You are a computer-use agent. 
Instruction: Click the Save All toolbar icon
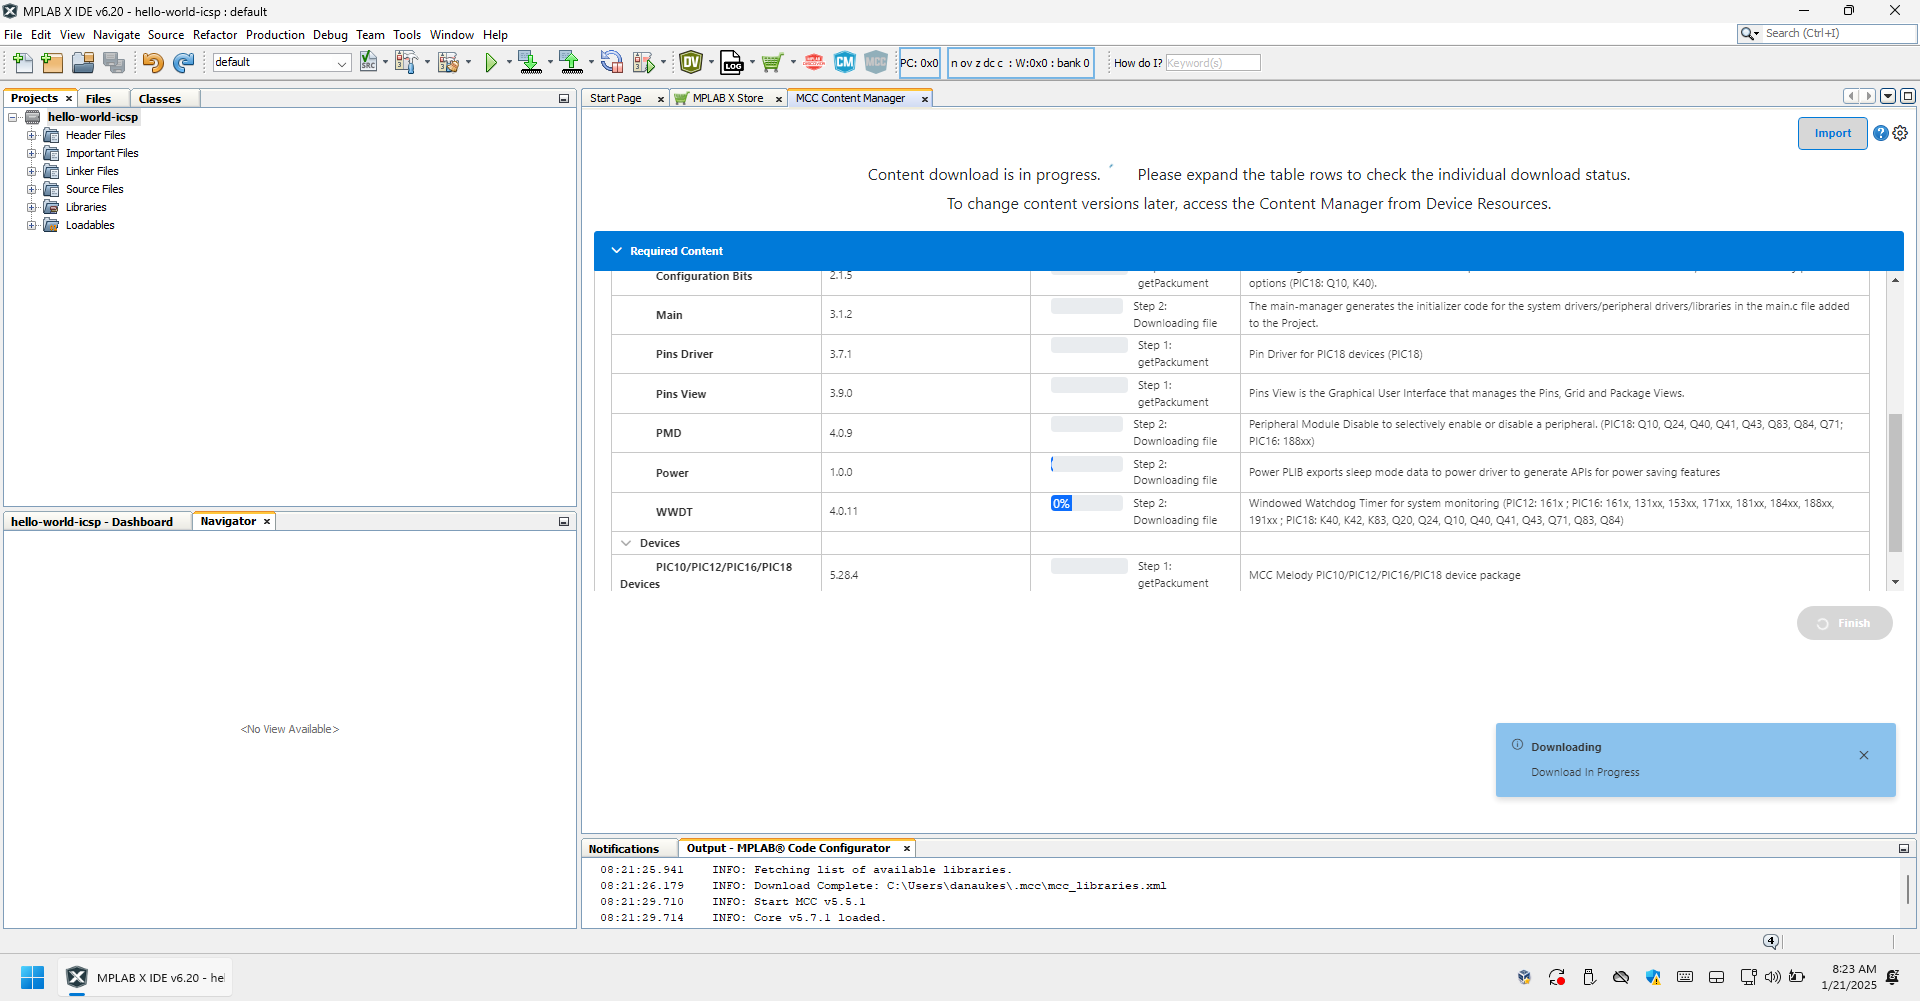click(x=114, y=63)
